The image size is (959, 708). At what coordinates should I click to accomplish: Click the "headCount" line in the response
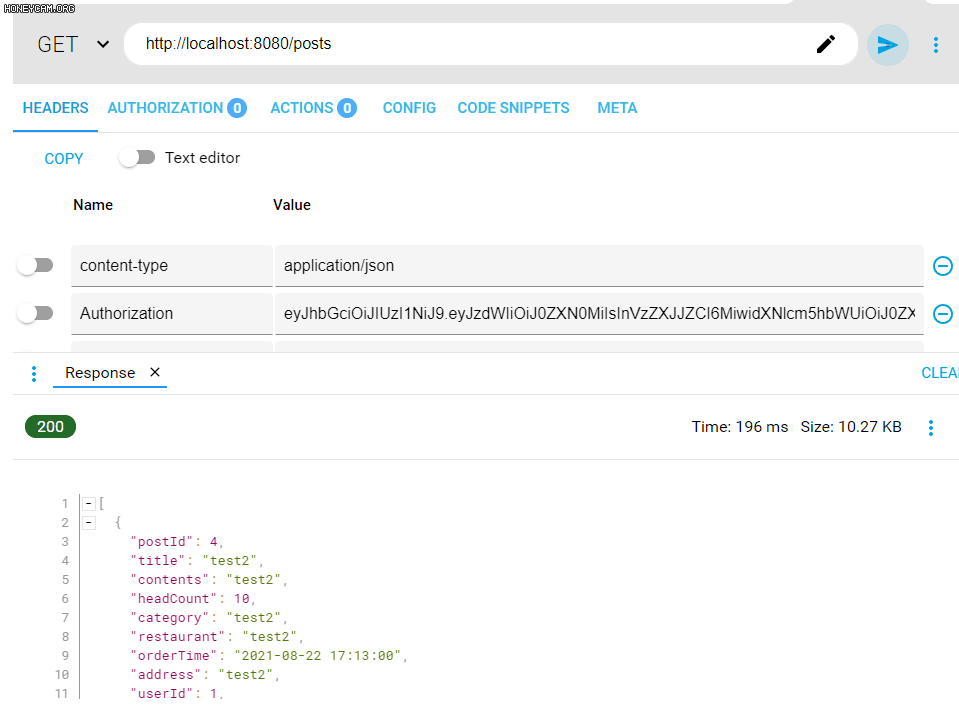coord(193,599)
